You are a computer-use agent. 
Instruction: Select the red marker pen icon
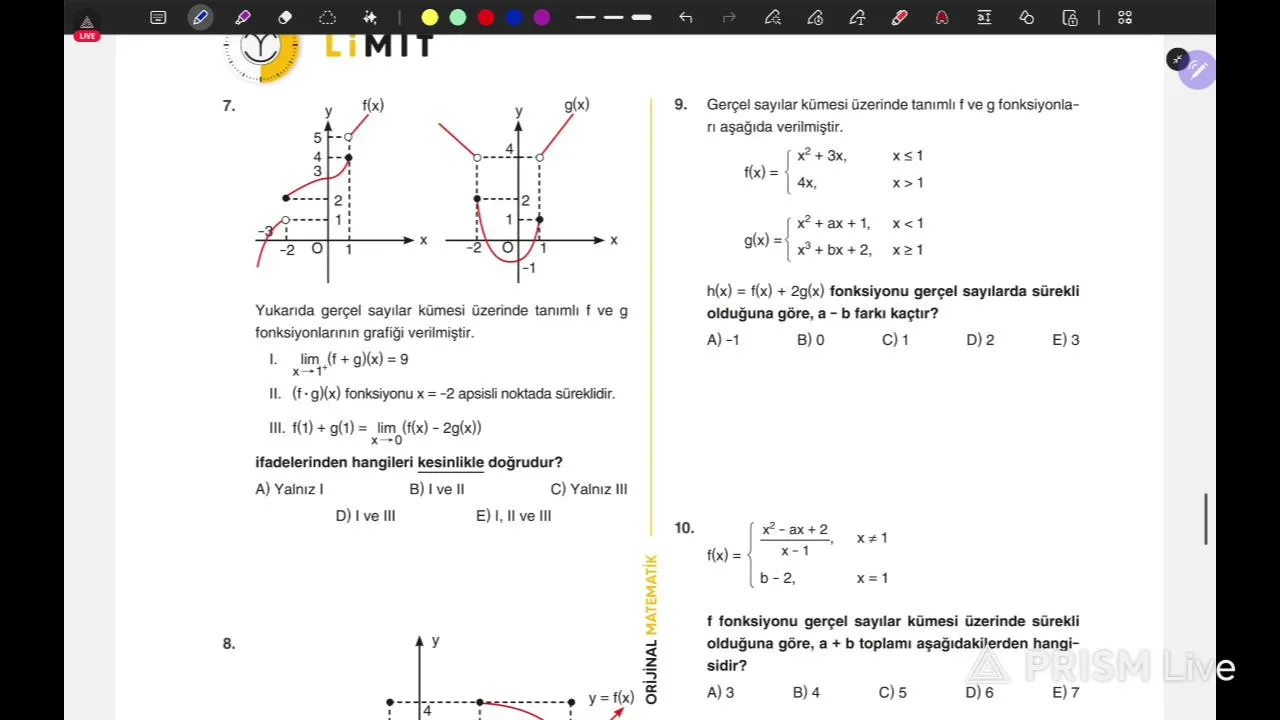pyautogui.click(x=899, y=17)
